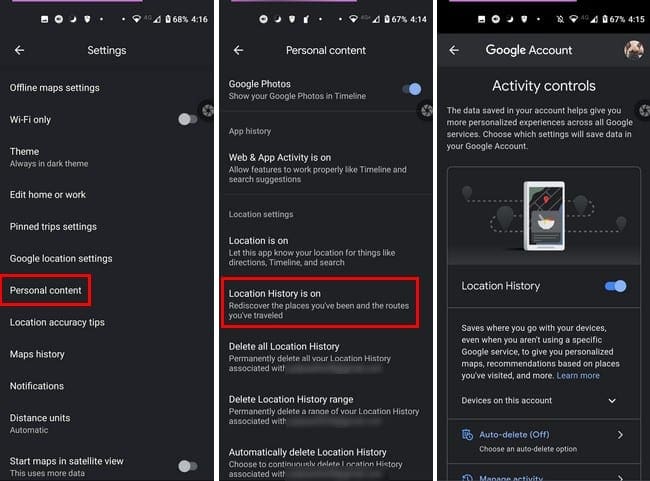Viewport: 650px width, 481px height.
Task: Tap back arrow on Personal content screen
Action: click(238, 50)
